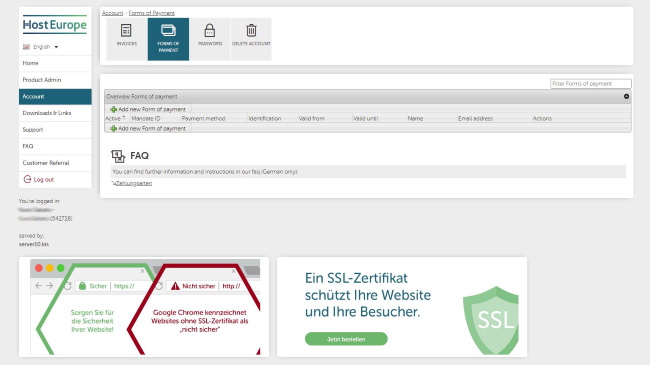Open the Chrome SSL warning banner
650x365 pixels.
click(x=144, y=307)
